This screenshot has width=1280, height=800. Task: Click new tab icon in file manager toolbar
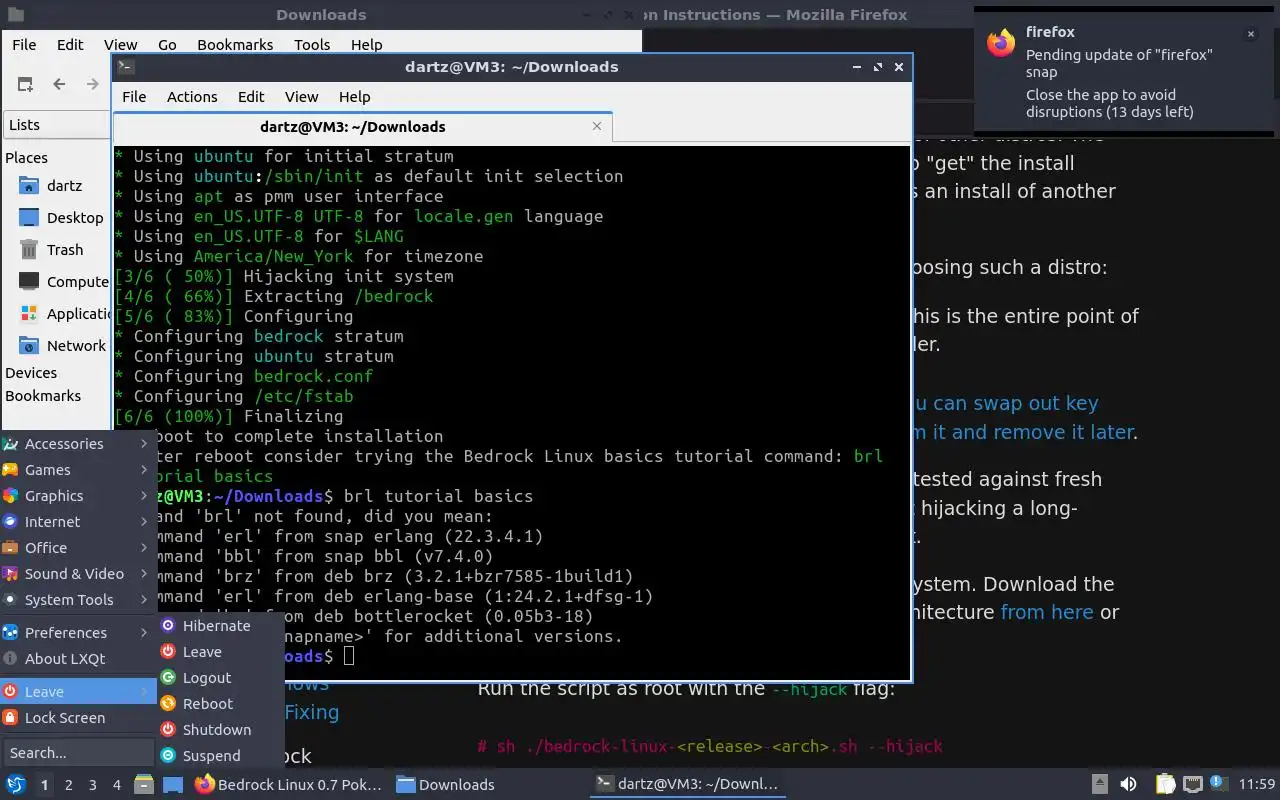click(25, 84)
